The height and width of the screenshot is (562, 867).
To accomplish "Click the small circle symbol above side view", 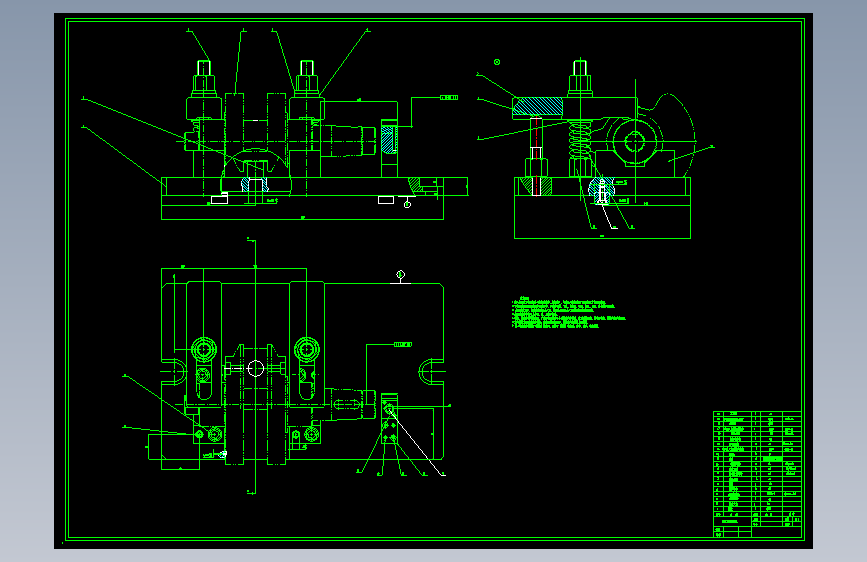I will coord(497,62).
